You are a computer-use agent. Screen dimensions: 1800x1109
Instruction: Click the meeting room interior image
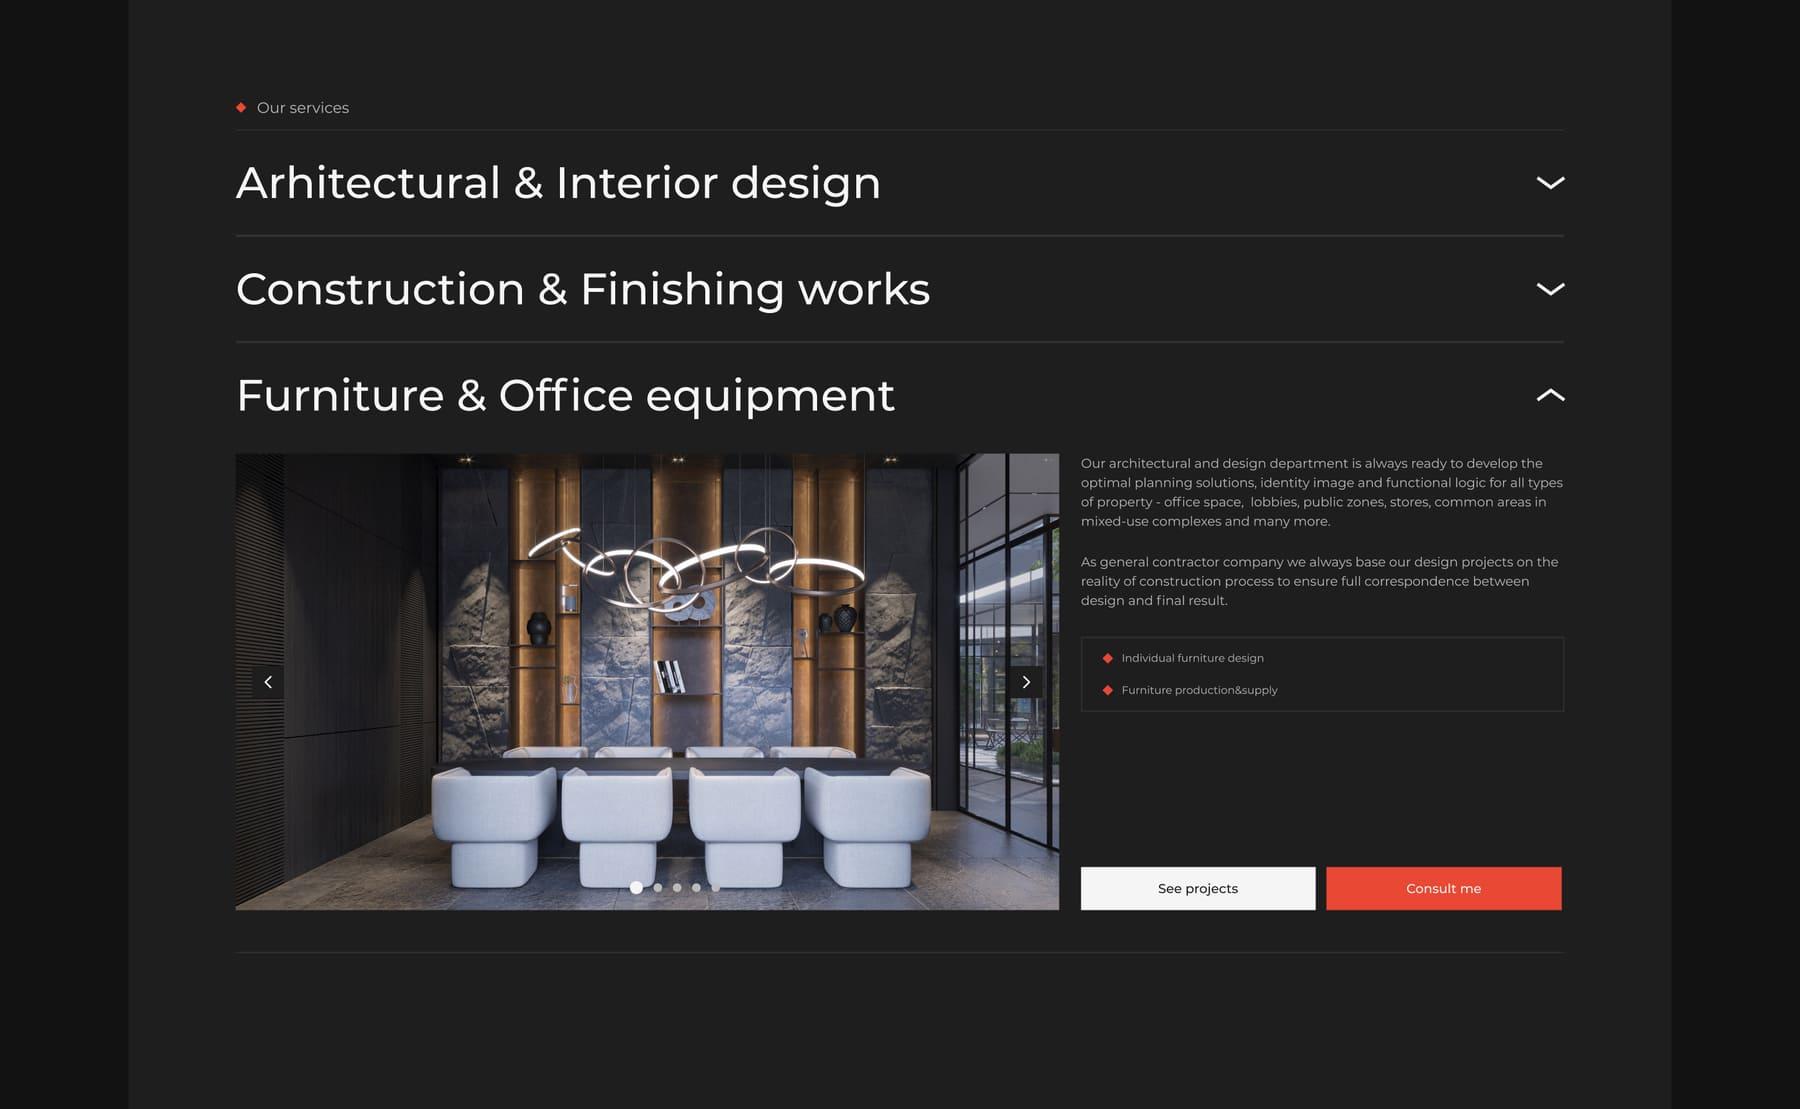[647, 682]
